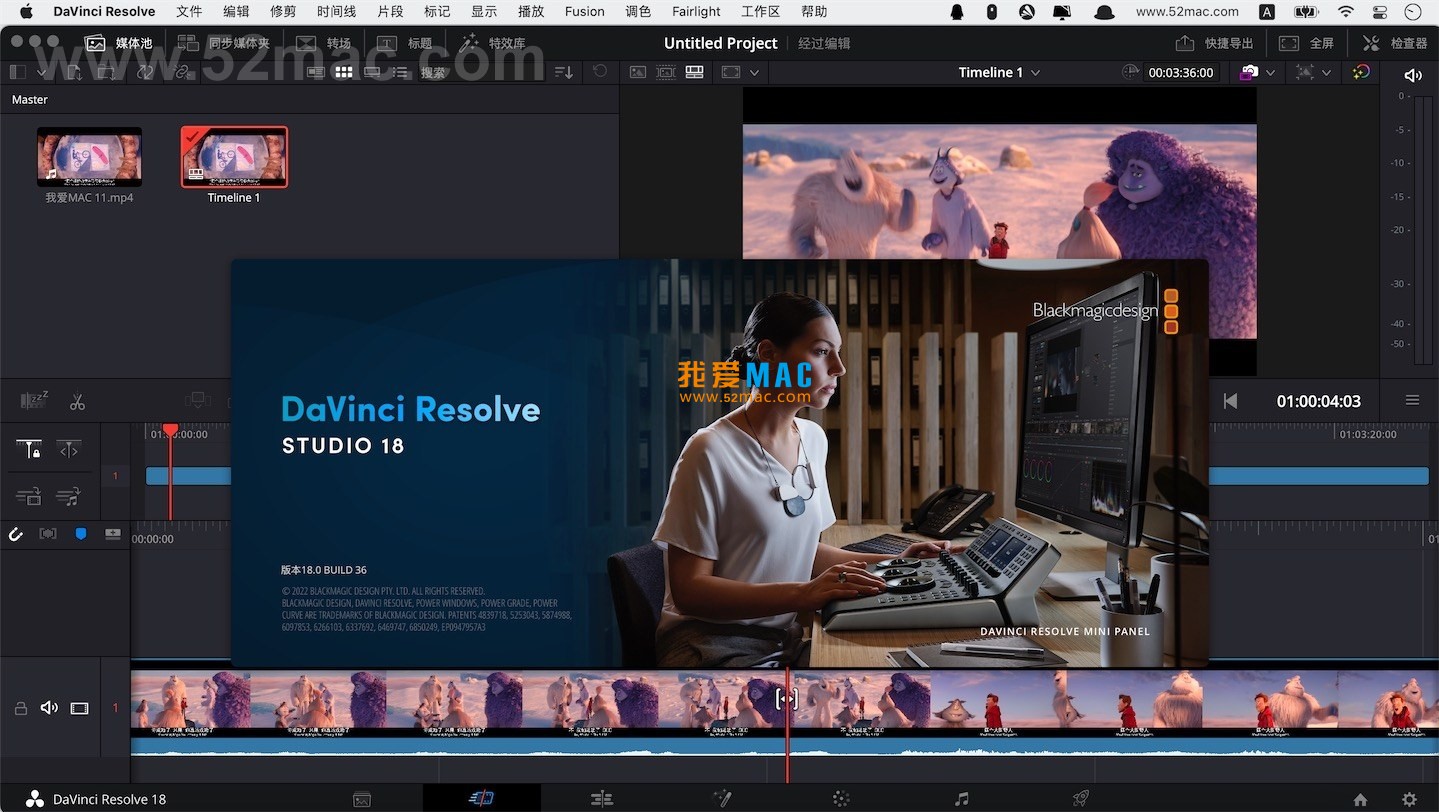The image size is (1439, 812).
Task: Toggle the bin list sidebar icon
Action: [16, 72]
